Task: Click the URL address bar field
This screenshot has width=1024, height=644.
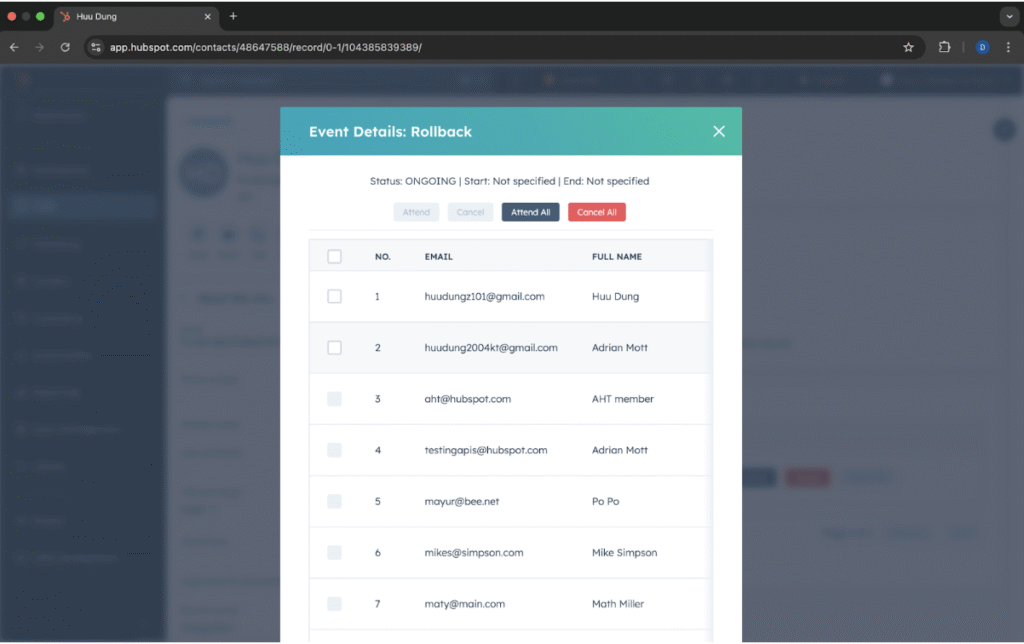Action: (x=500, y=47)
